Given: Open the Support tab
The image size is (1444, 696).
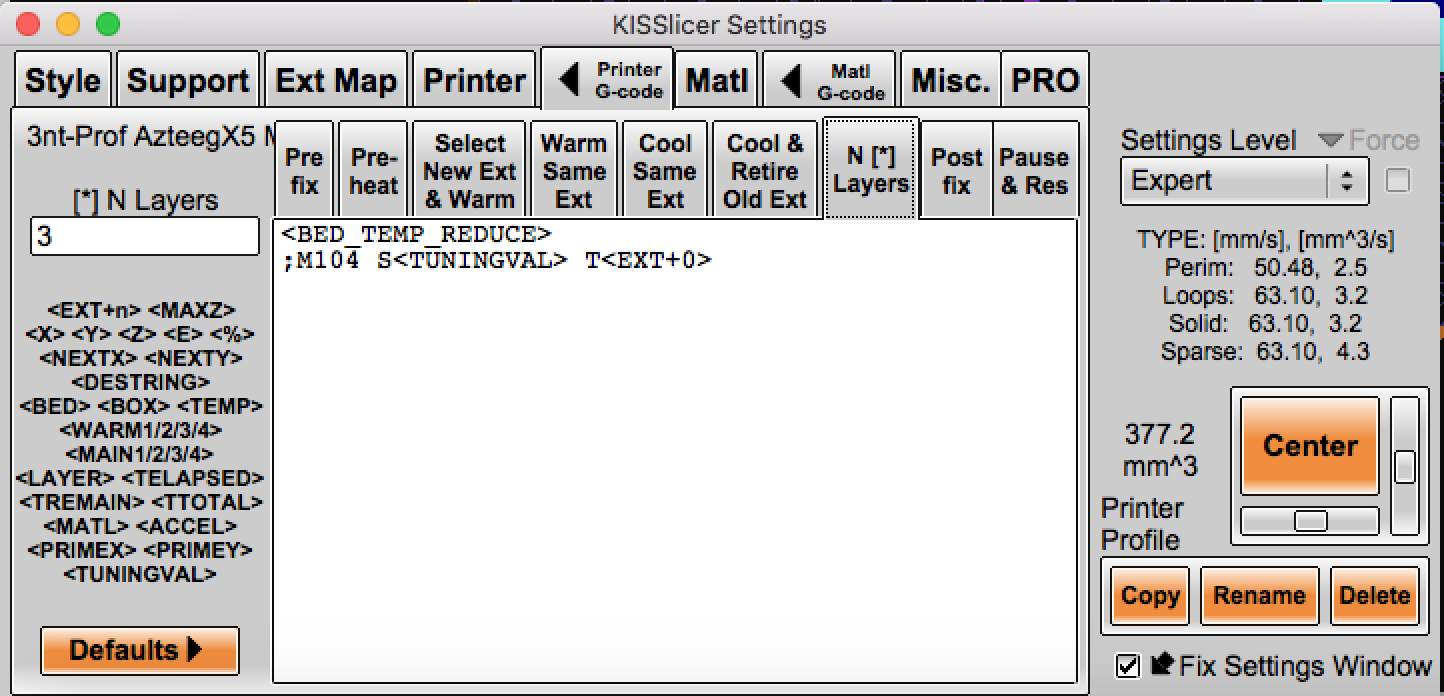Looking at the screenshot, I should [x=188, y=80].
